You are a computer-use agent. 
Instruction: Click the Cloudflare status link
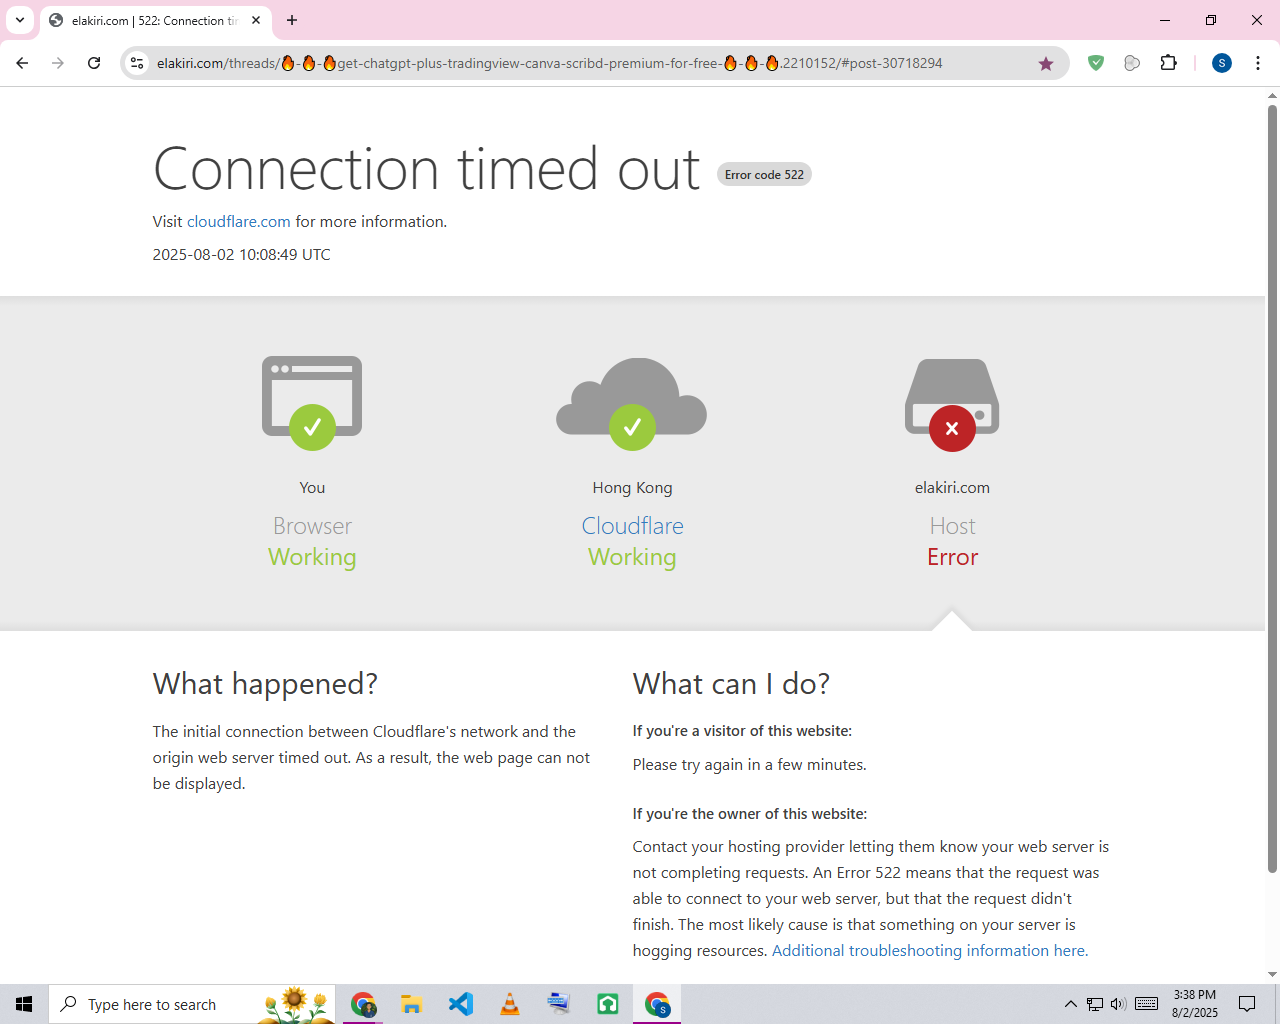pyautogui.click(x=633, y=526)
